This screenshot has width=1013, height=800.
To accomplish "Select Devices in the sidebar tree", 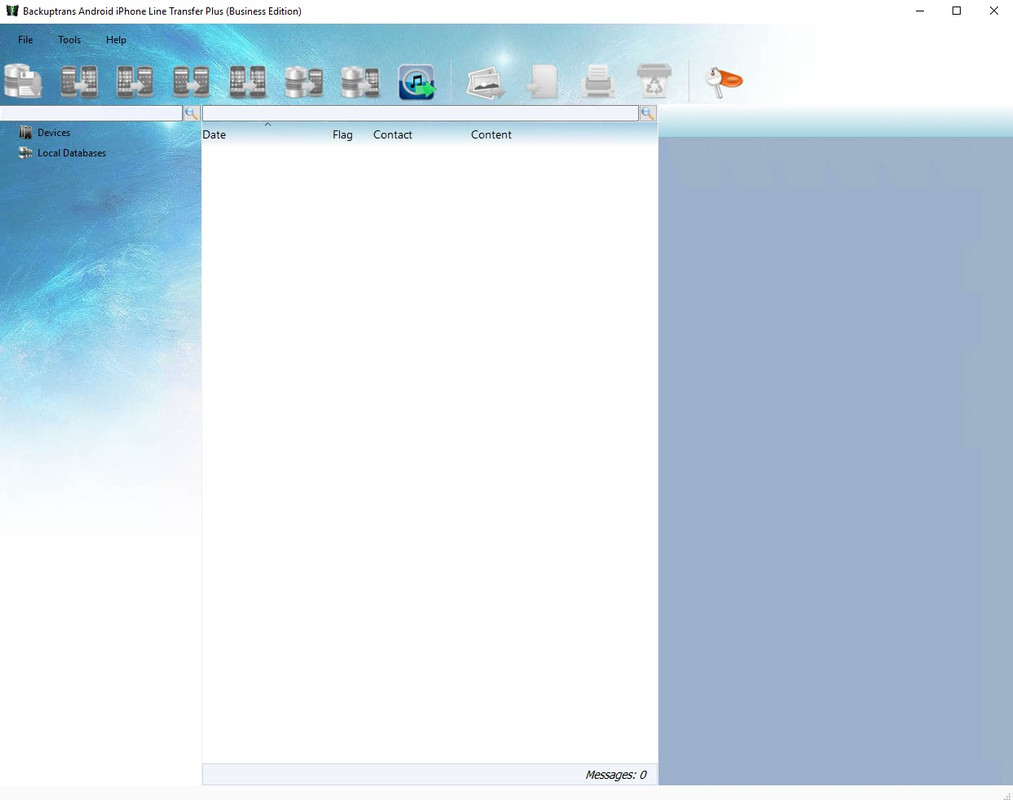I will click(54, 132).
